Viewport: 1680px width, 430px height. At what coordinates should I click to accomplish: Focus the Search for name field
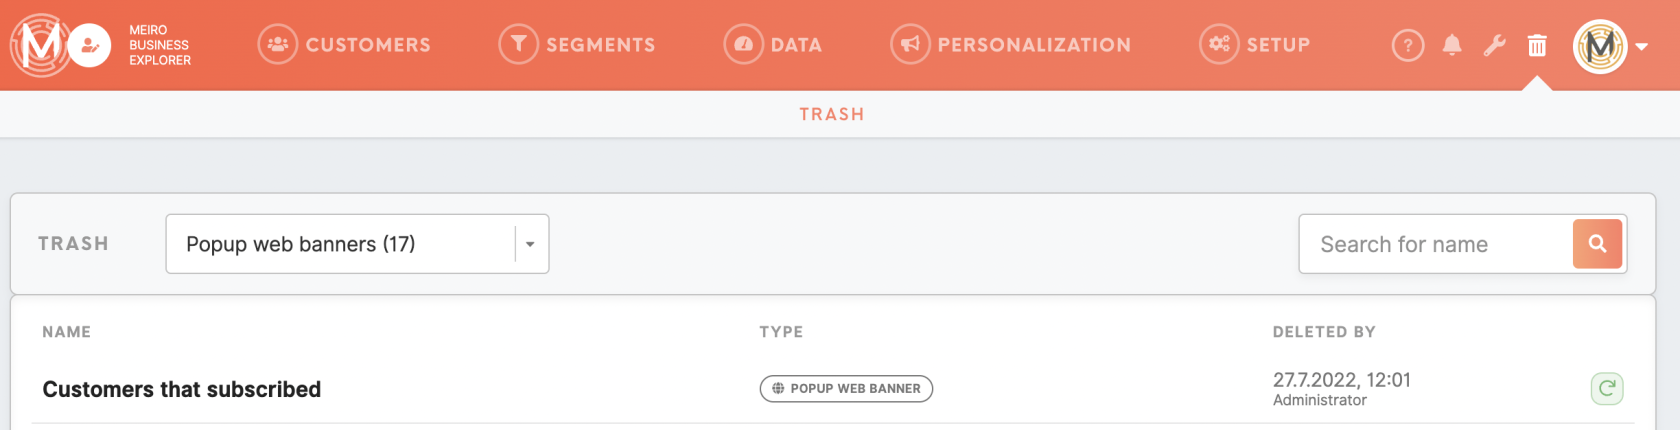pos(1436,244)
